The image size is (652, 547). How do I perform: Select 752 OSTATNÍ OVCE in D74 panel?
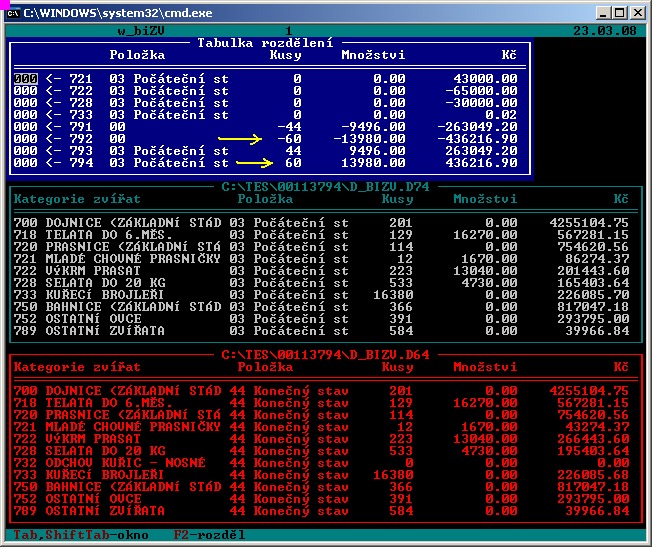321,319
